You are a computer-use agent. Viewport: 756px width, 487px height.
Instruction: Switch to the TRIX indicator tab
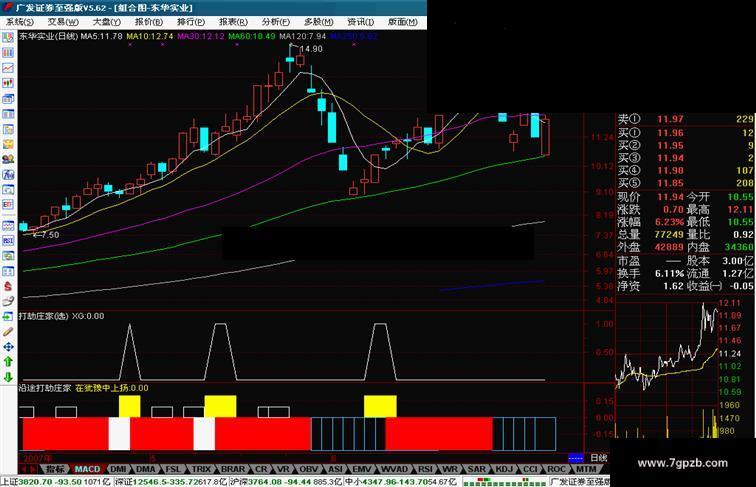(201, 469)
